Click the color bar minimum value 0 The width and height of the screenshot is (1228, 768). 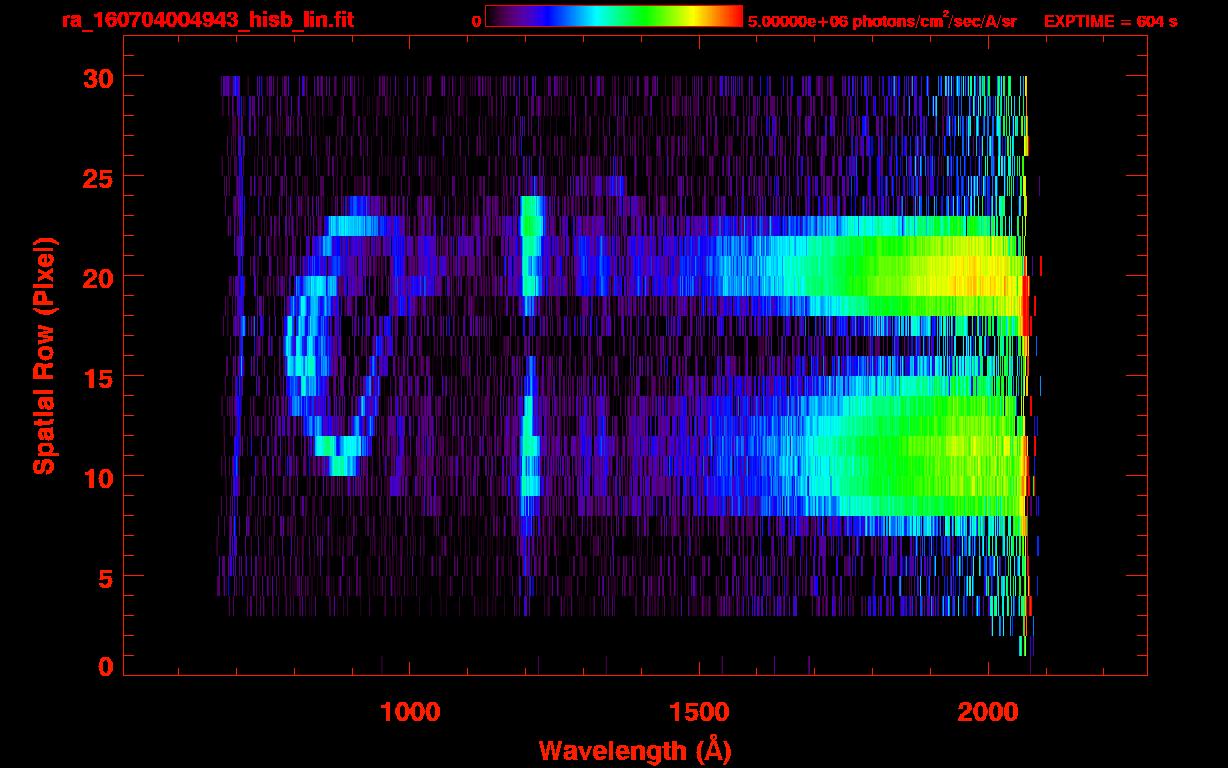tap(476, 21)
